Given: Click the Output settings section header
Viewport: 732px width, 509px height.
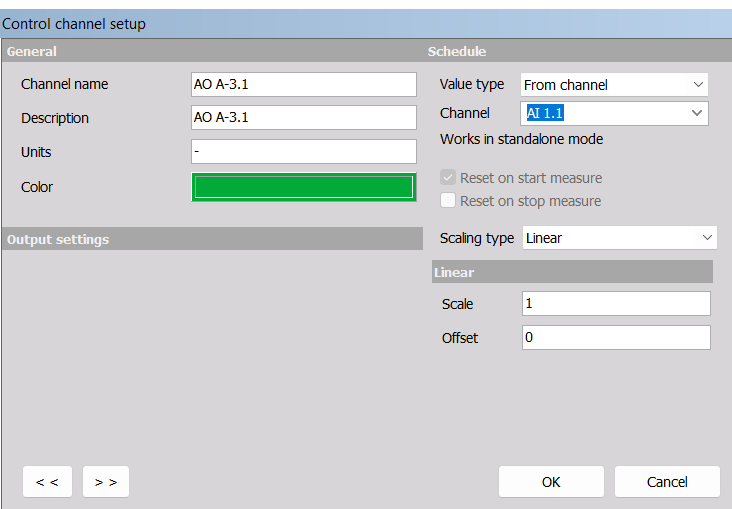Looking at the screenshot, I should [x=212, y=239].
